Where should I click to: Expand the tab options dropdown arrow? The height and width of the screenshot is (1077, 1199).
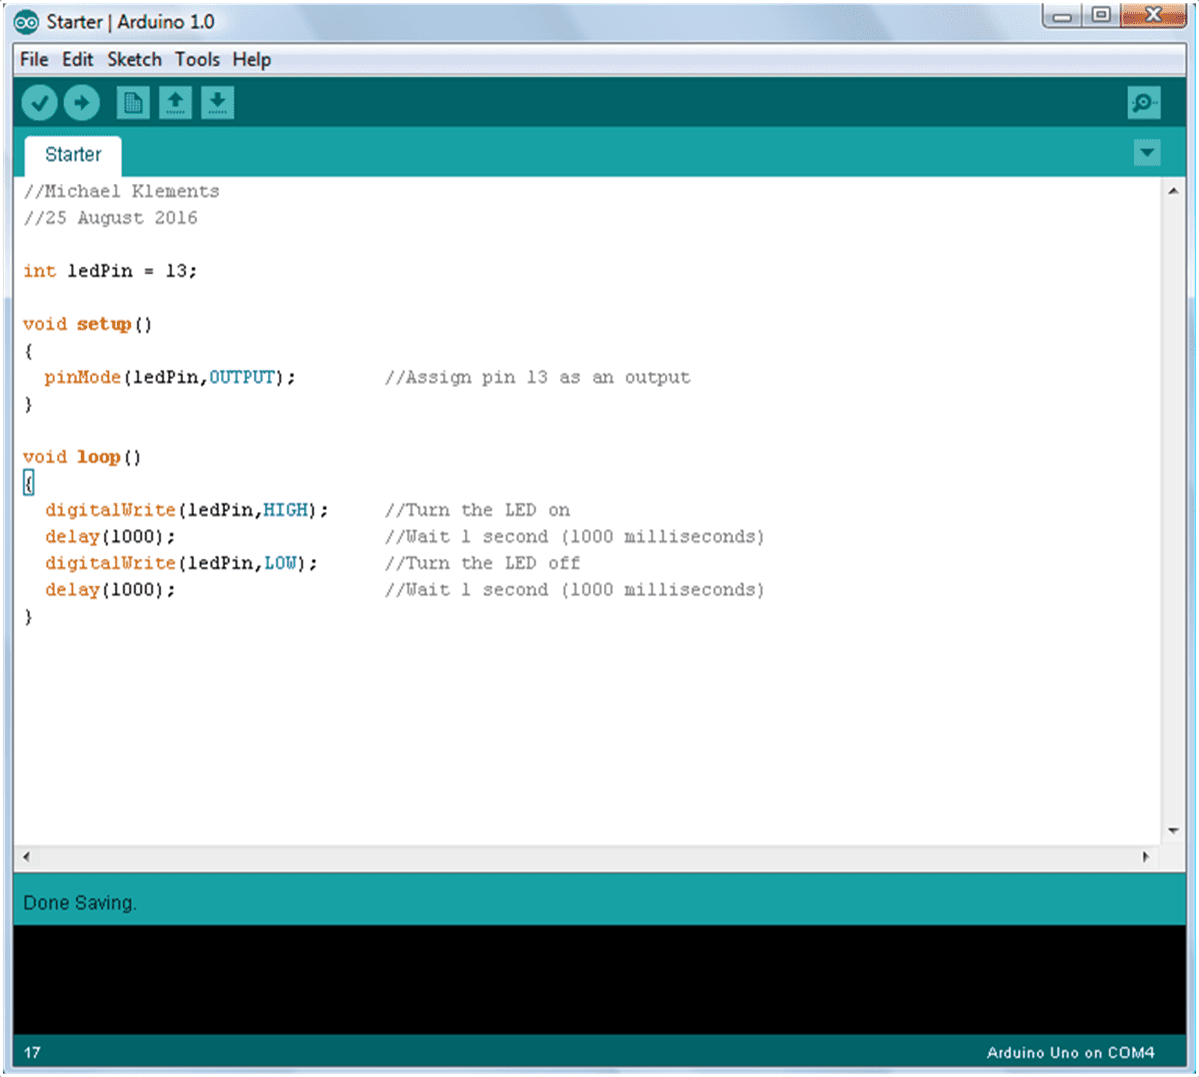(1147, 153)
